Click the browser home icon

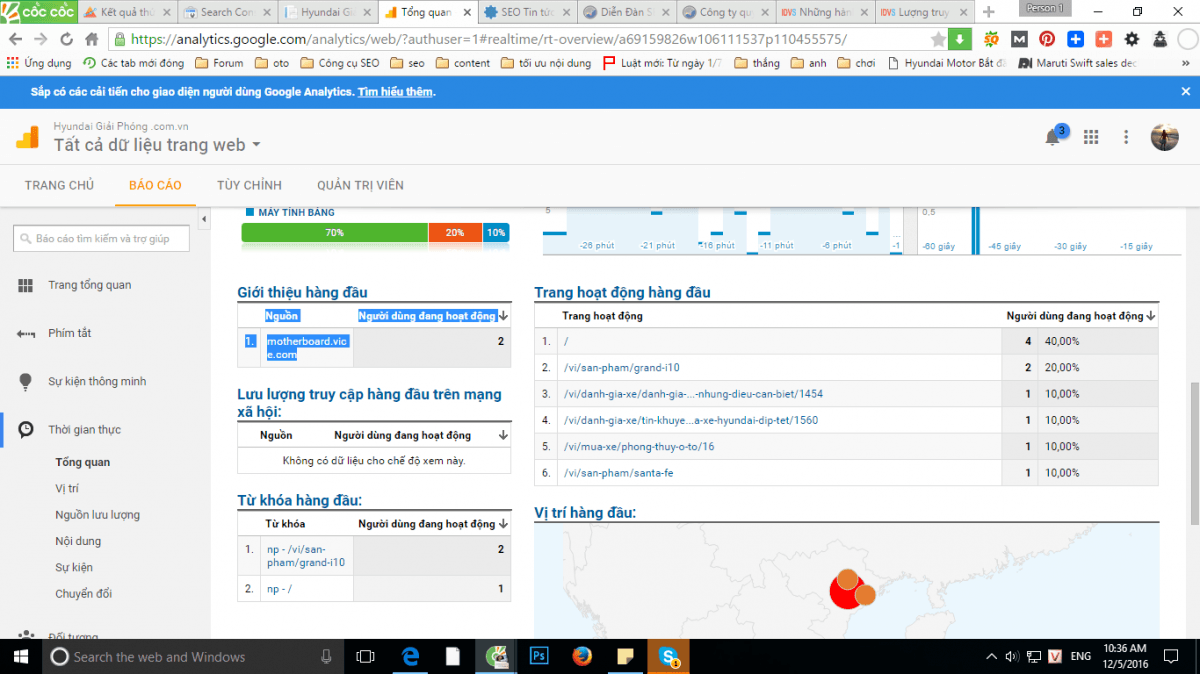[91, 39]
